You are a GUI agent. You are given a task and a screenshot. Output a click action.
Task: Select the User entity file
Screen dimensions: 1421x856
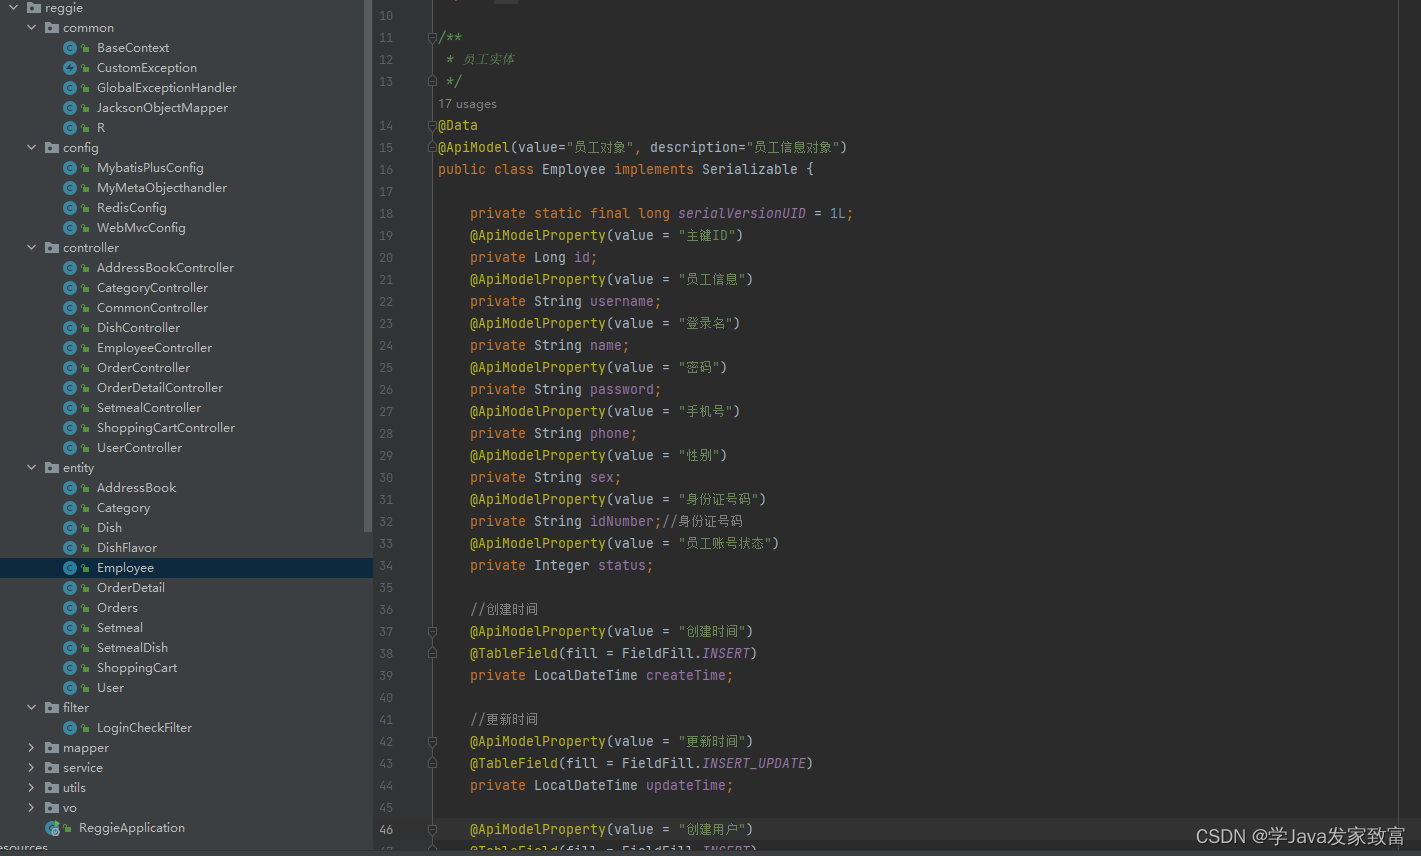click(x=110, y=688)
